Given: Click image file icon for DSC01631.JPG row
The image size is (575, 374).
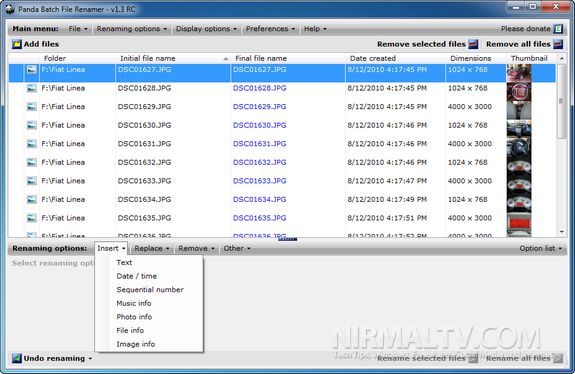Looking at the screenshot, I should [32, 144].
